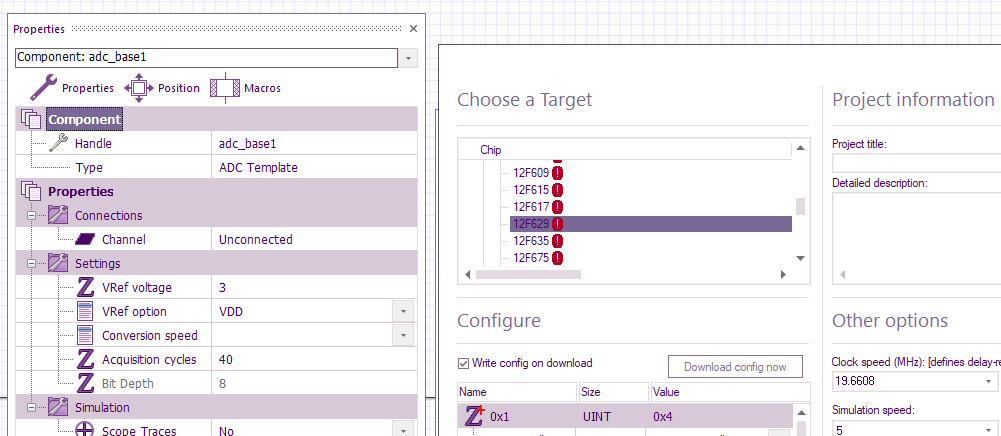Screen dimensions: 1001x436
Task: Open the Clock speed dropdown
Action: (x=990, y=382)
